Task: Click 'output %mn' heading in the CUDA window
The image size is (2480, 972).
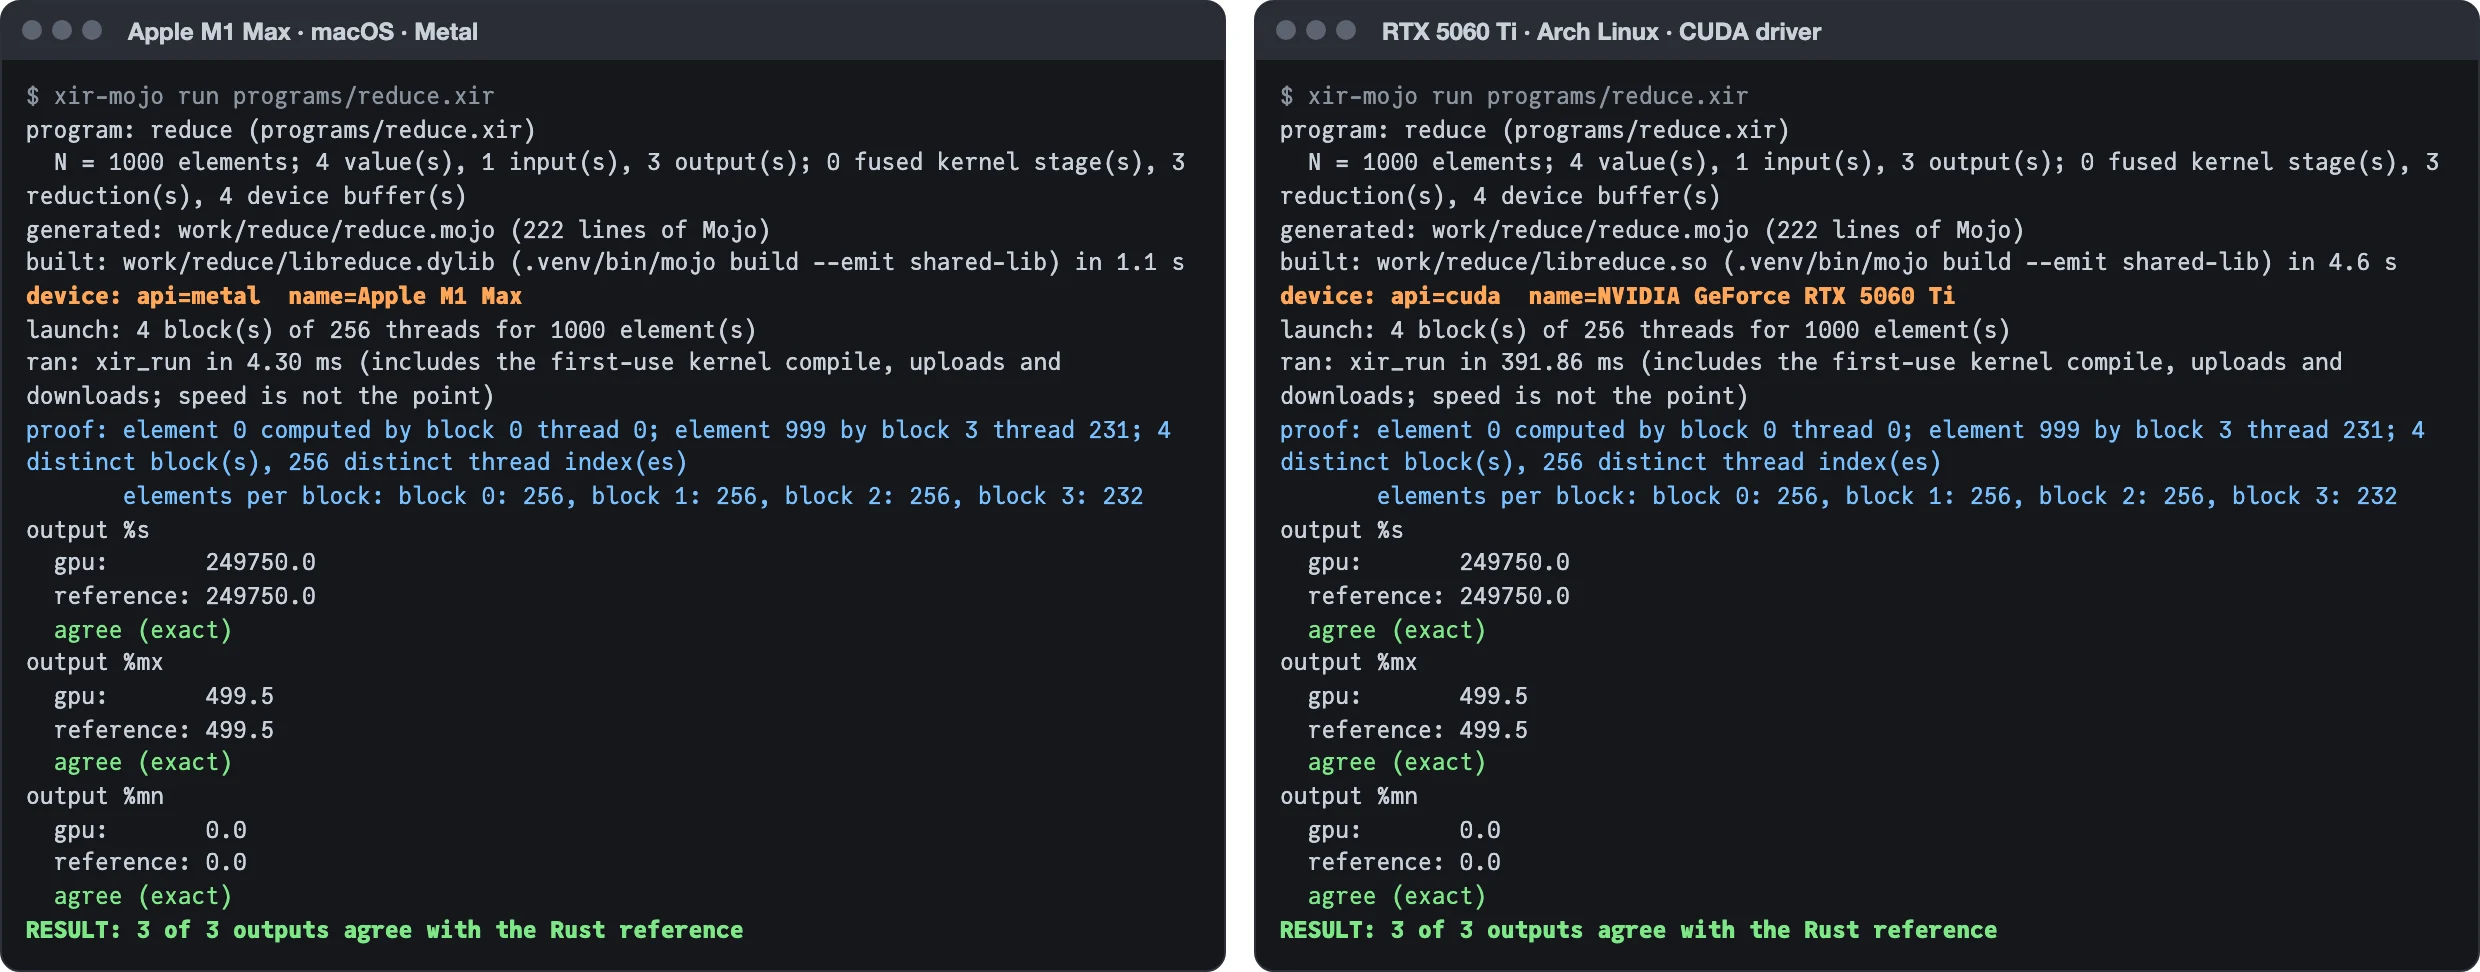Action: pos(1349,796)
